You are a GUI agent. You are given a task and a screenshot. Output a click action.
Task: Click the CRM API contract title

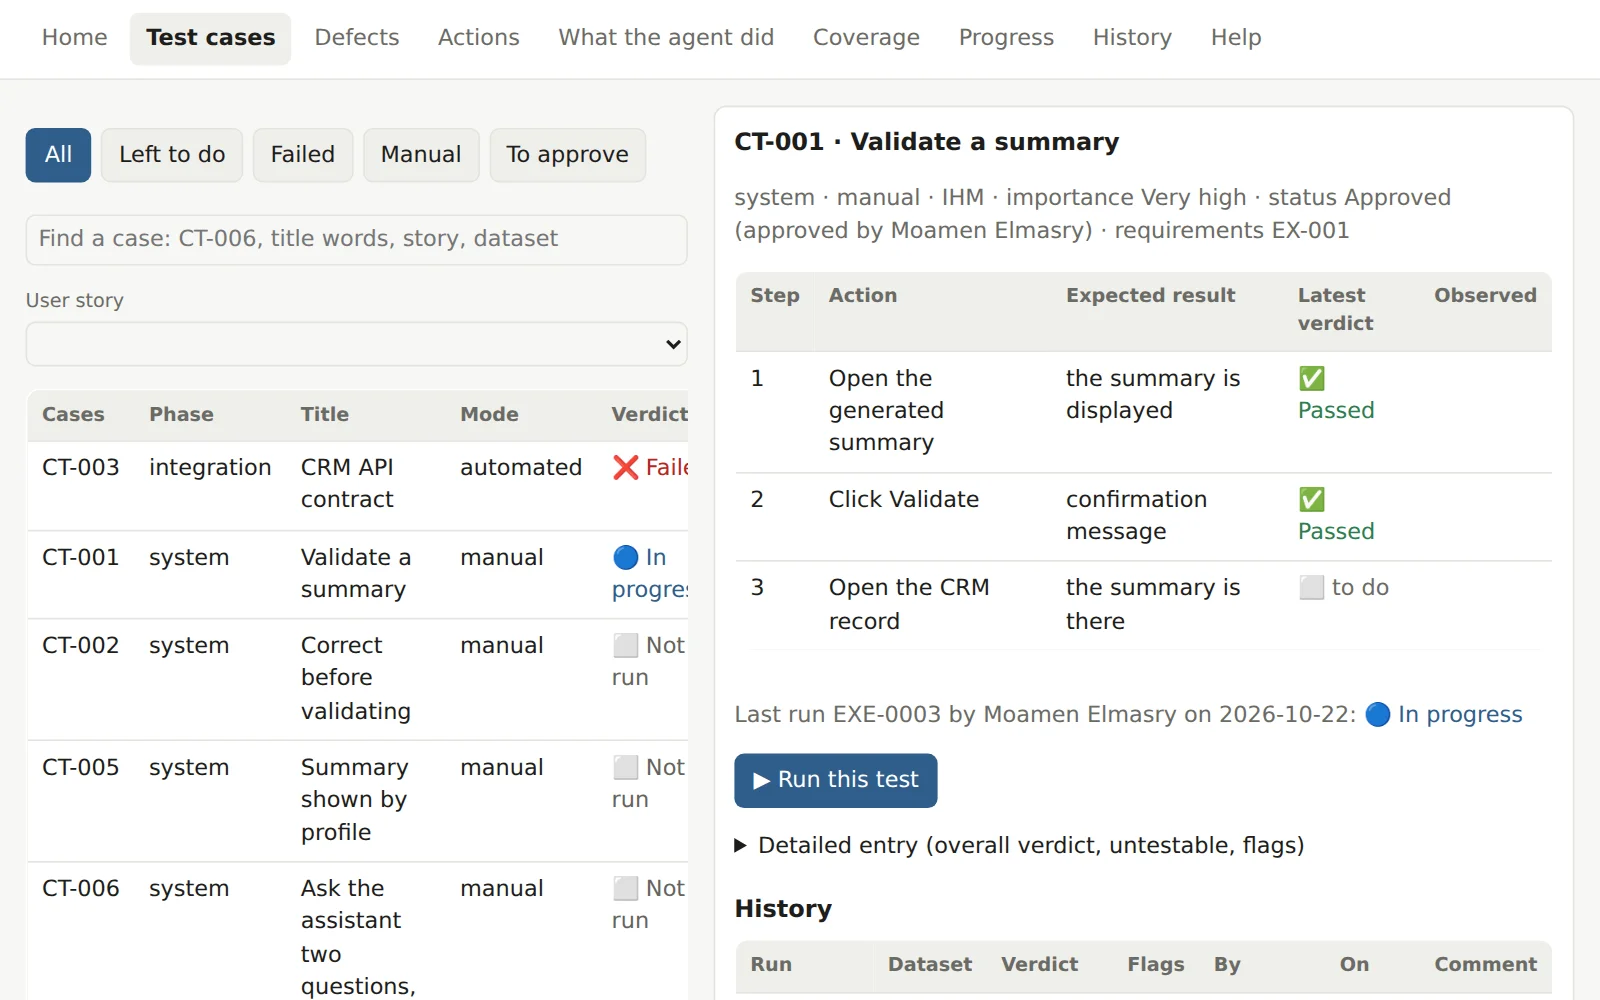(347, 483)
